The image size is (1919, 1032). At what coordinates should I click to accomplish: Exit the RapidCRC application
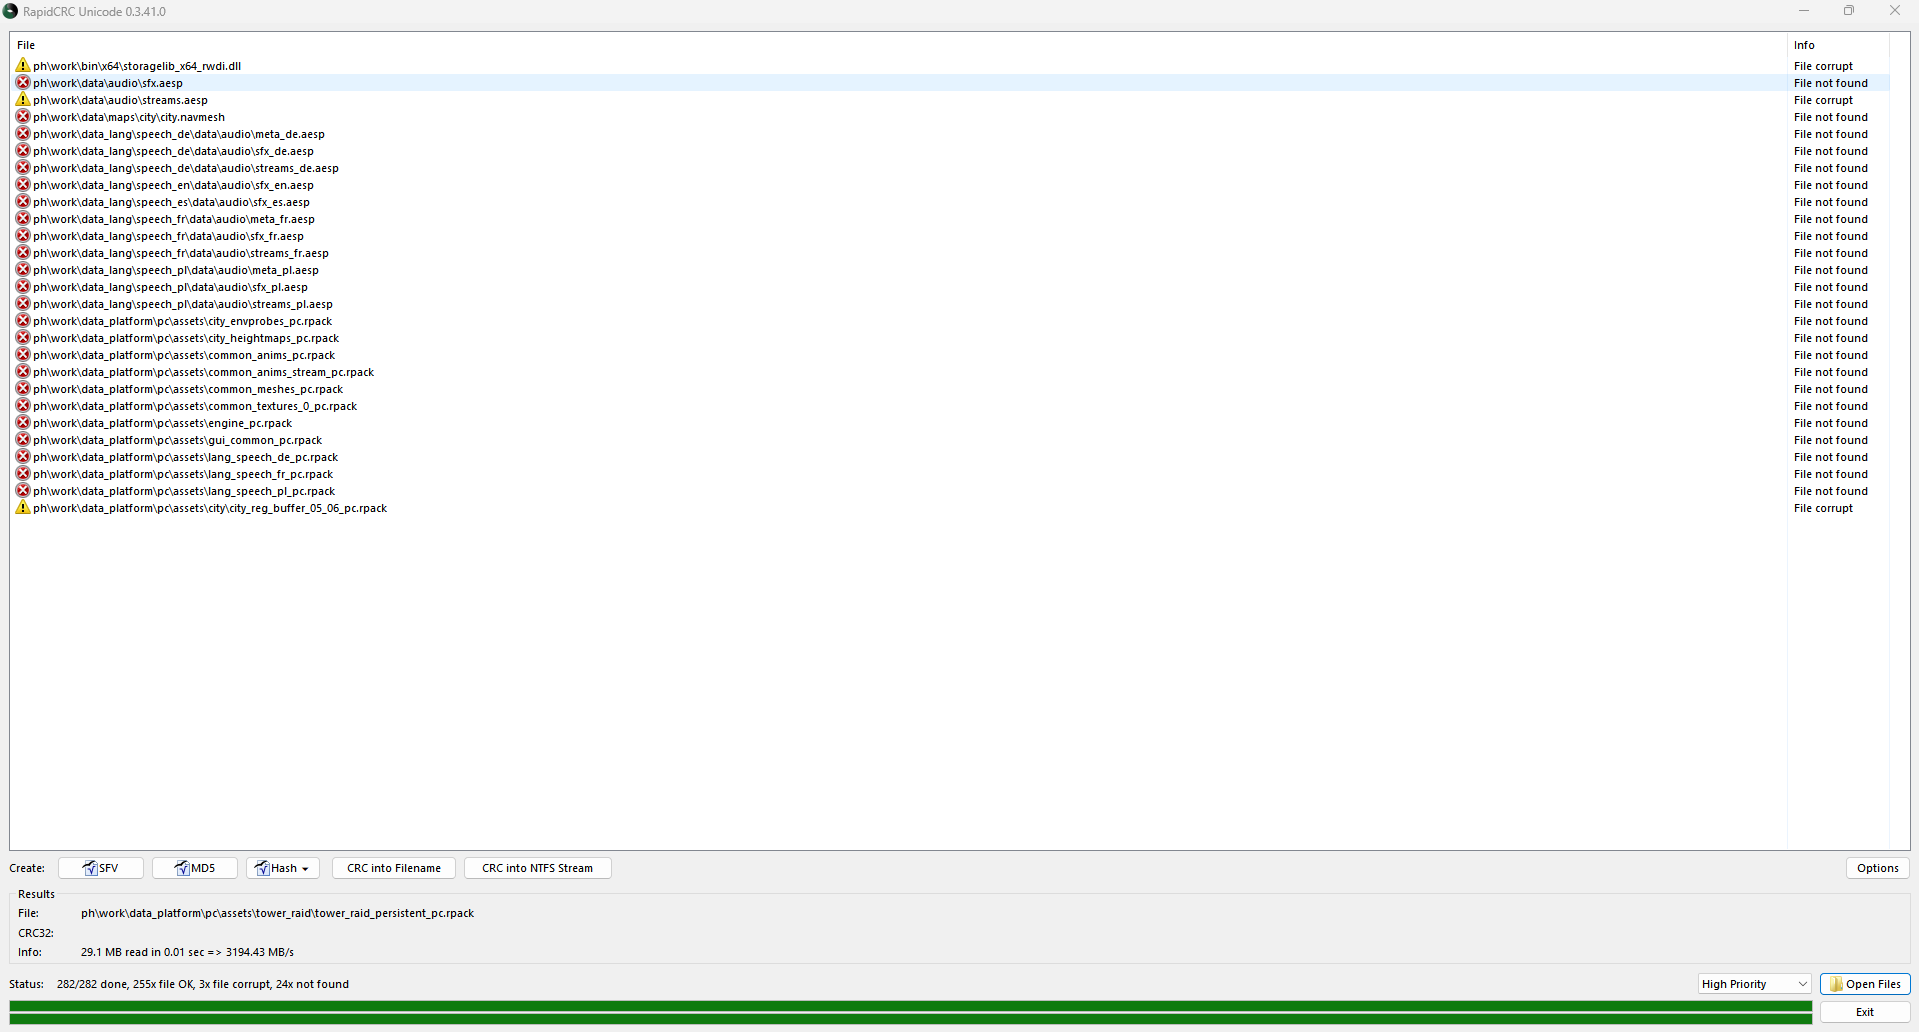click(1865, 1012)
